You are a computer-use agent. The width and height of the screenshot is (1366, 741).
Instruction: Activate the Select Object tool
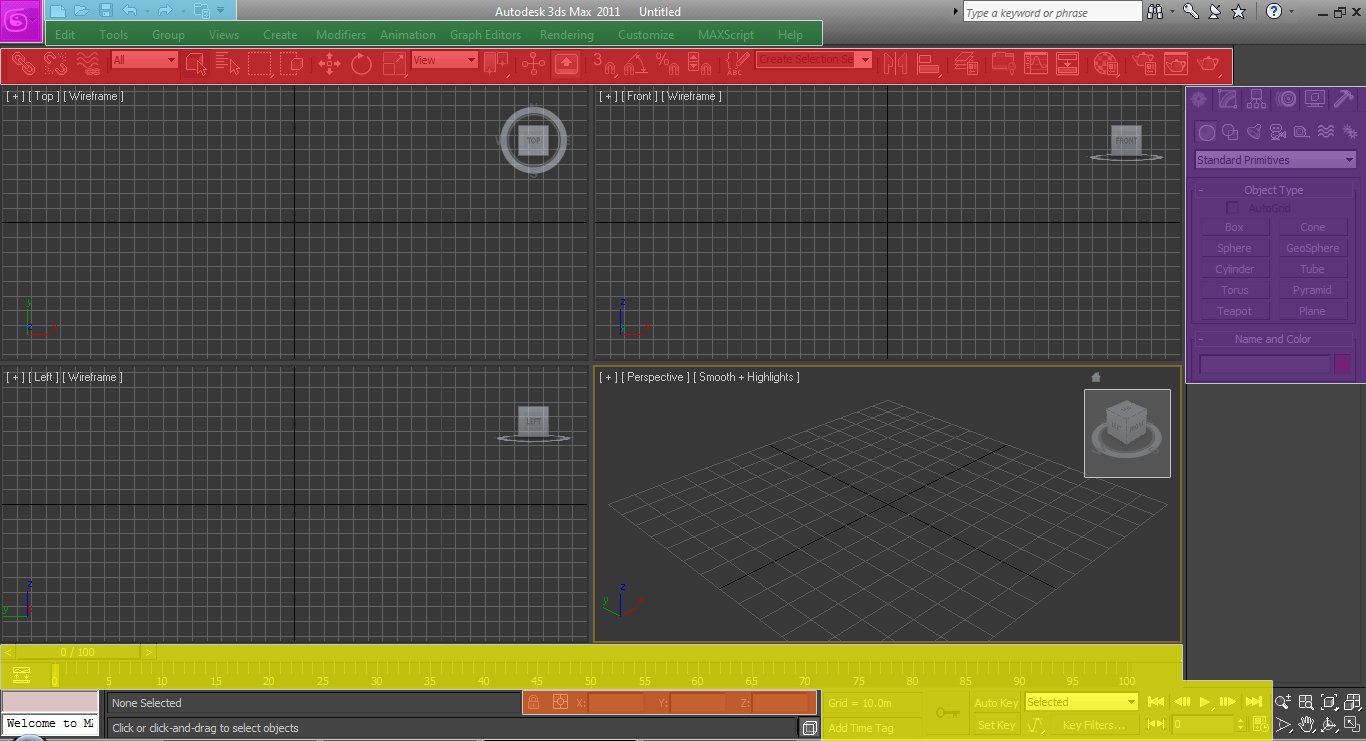tap(196, 65)
